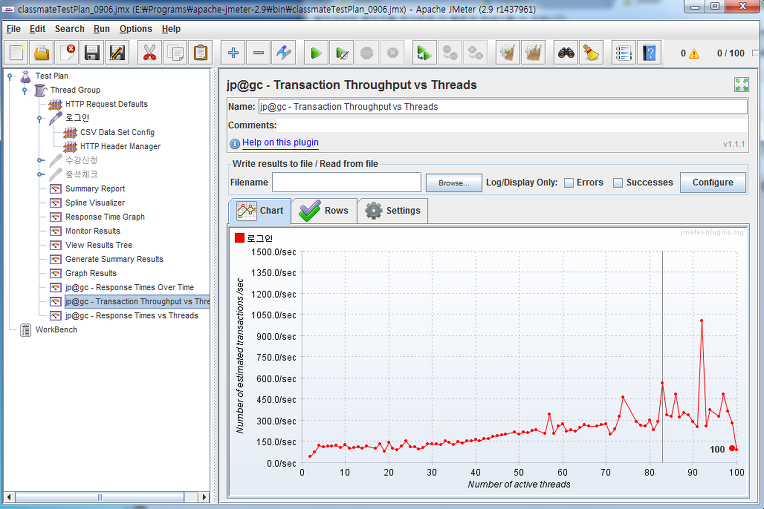Select CSV Data Set Config item
764x509 pixels.
(117, 132)
